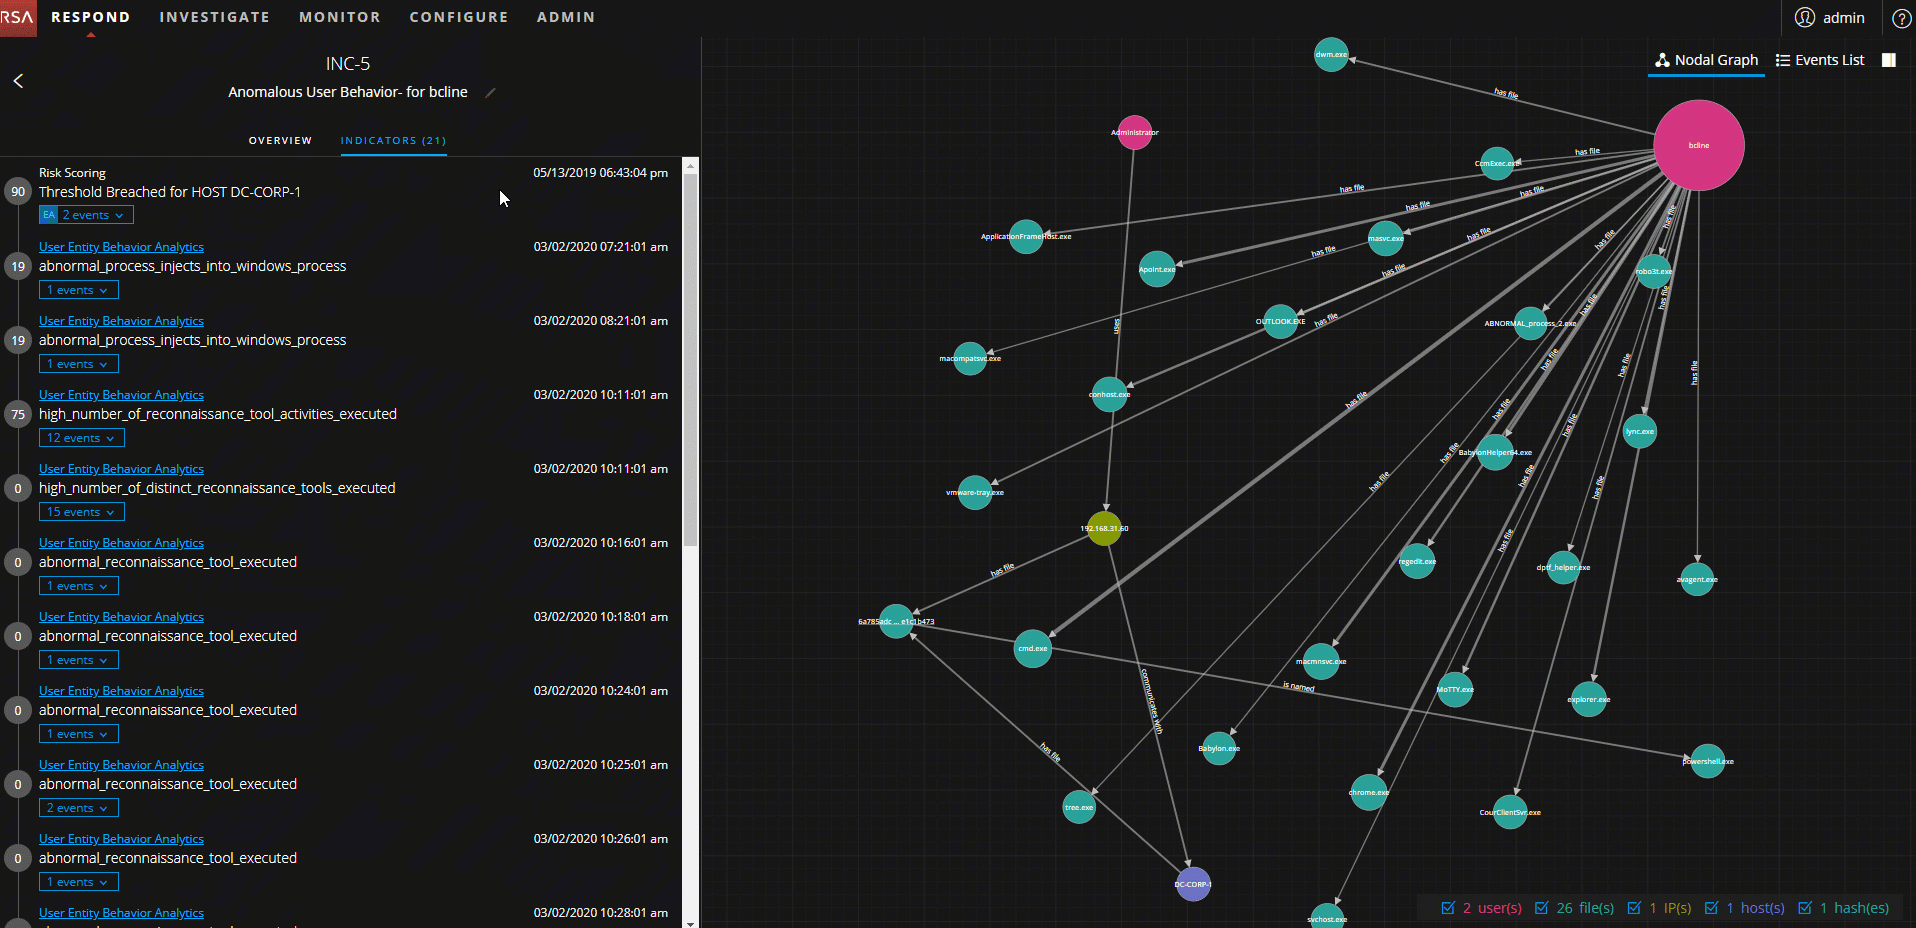
Task: Select the macompatsvc.exe file node
Action: point(970,358)
